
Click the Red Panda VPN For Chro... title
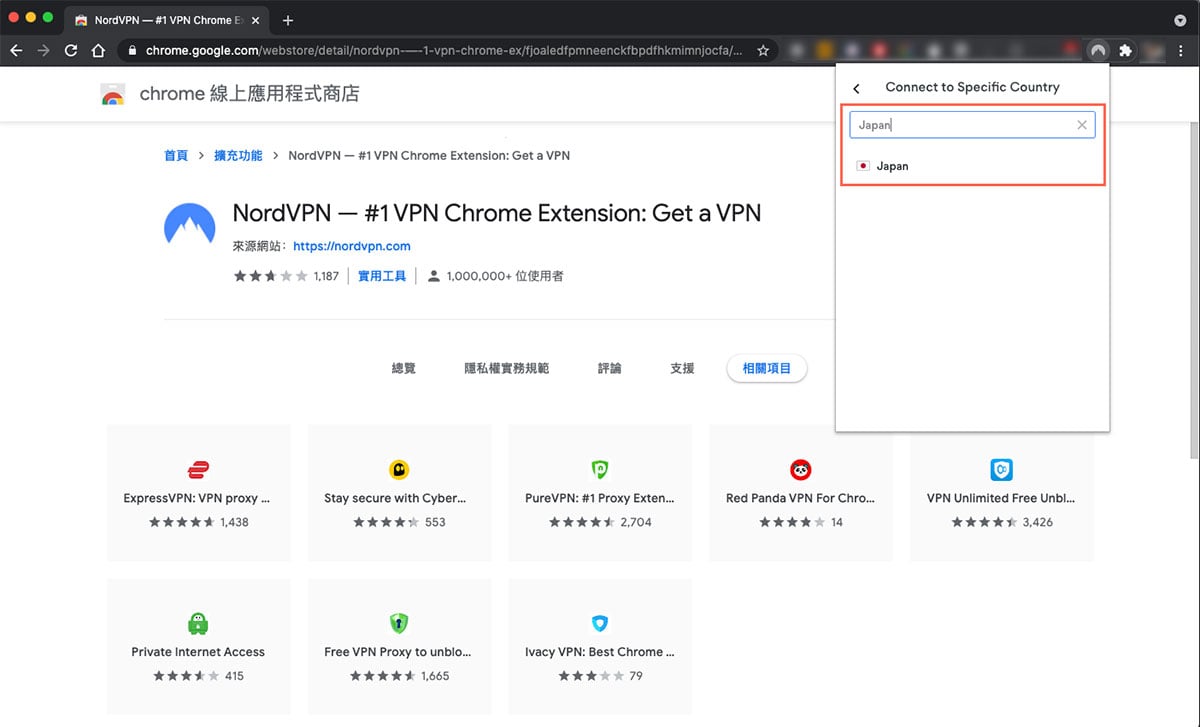coord(801,498)
